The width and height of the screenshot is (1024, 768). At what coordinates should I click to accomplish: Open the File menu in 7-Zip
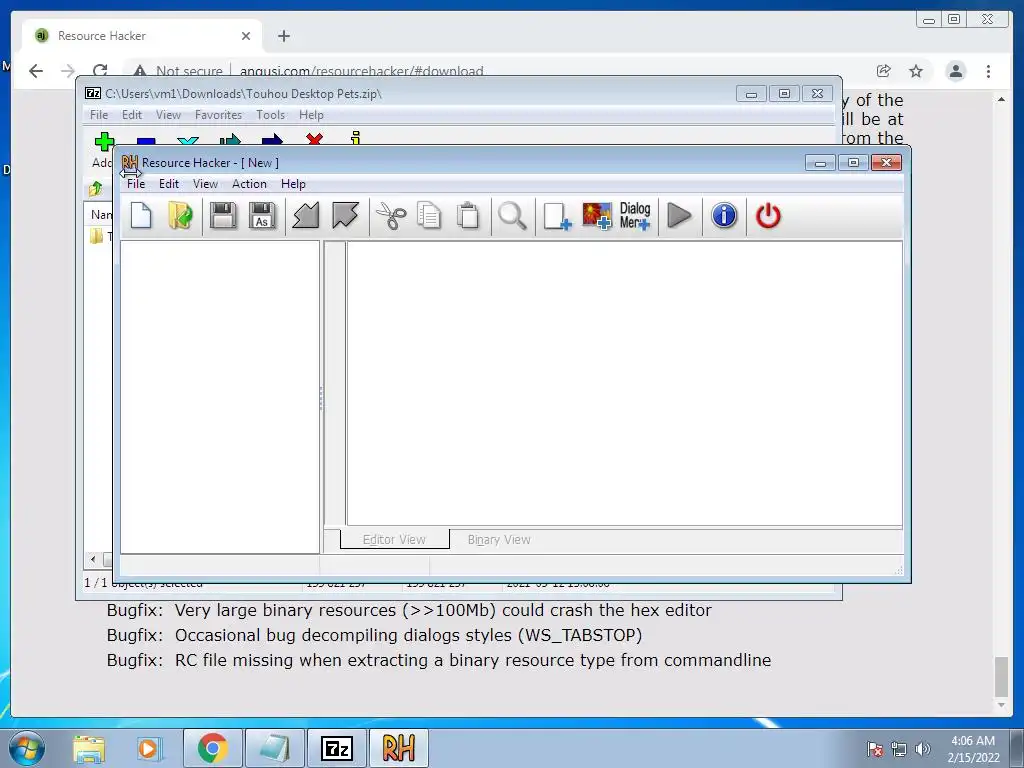click(99, 115)
